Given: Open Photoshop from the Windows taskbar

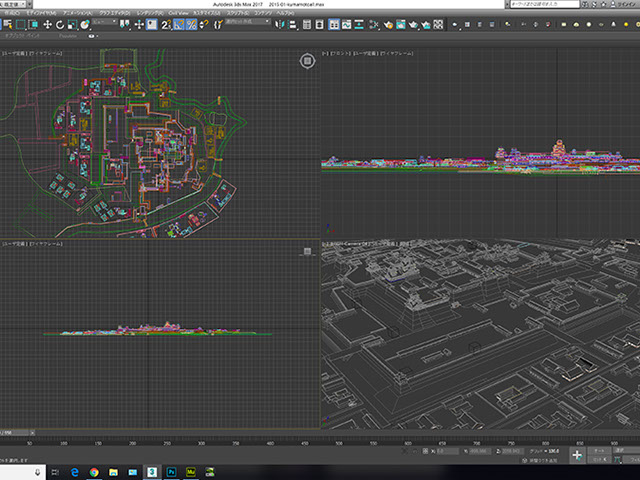Looking at the screenshot, I should [x=171, y=470].
